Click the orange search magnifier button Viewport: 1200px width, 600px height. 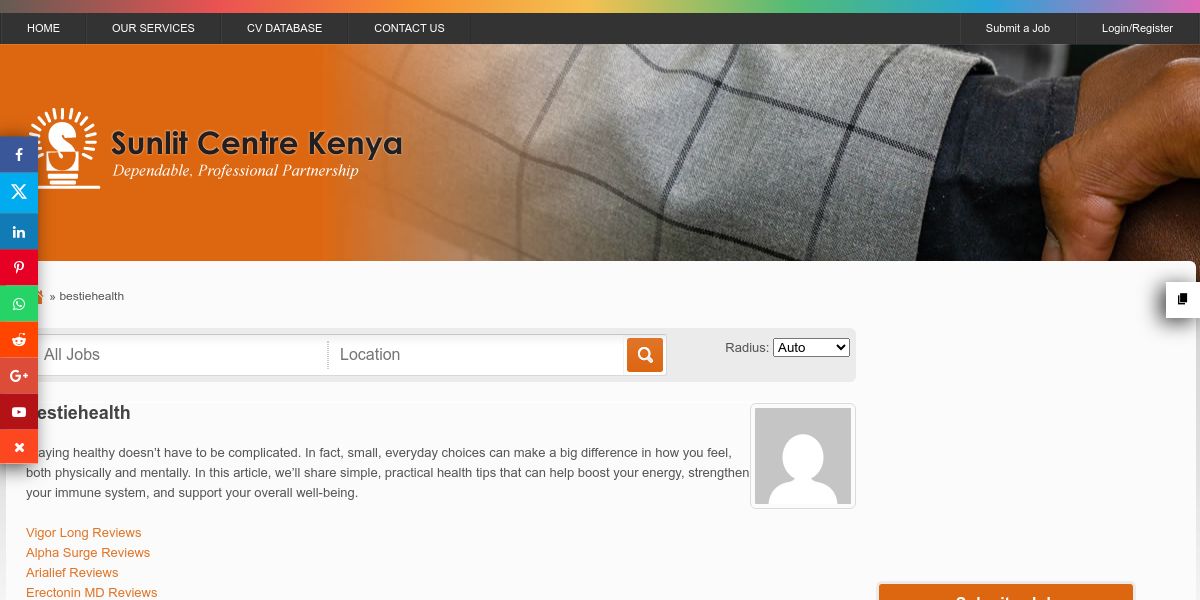pyautogui.click(x=645, y=355)
